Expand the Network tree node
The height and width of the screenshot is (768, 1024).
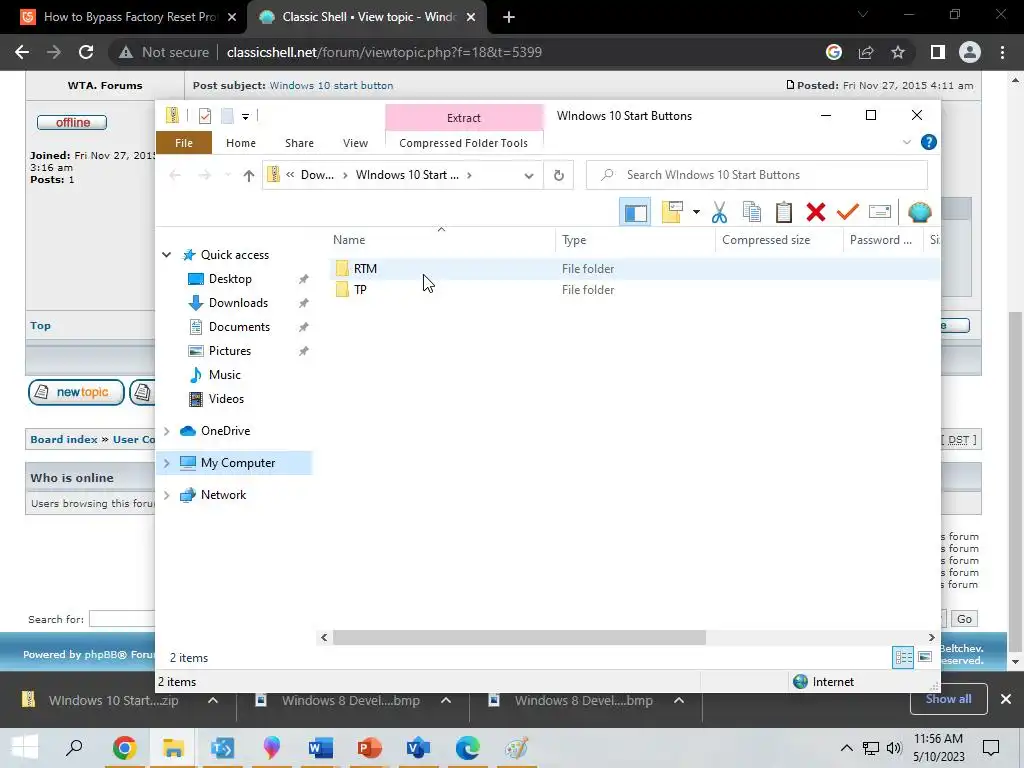pyautogui.click(x=167, y=495)
